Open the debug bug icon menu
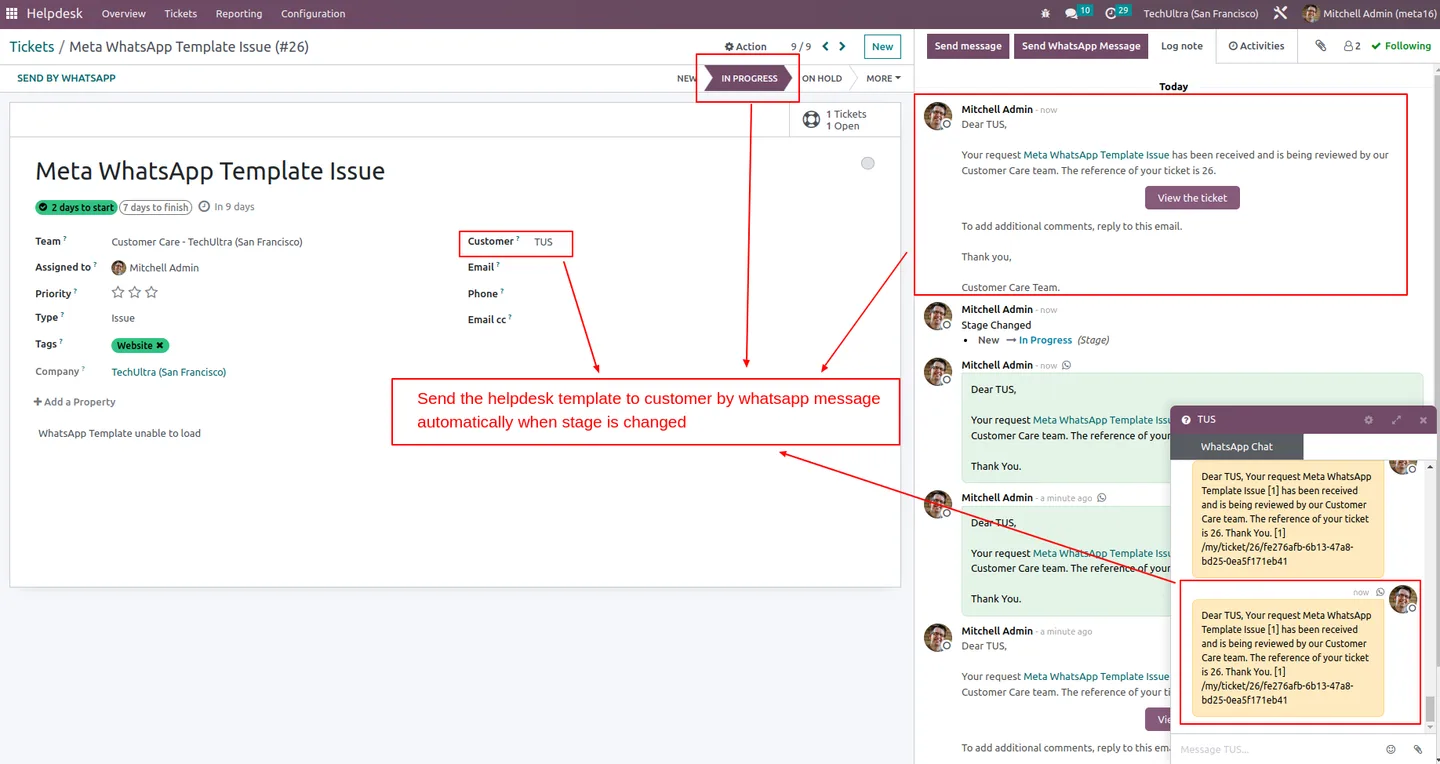The width and height of the screenshot is (1440, 764). click(x=1046, y=14)
